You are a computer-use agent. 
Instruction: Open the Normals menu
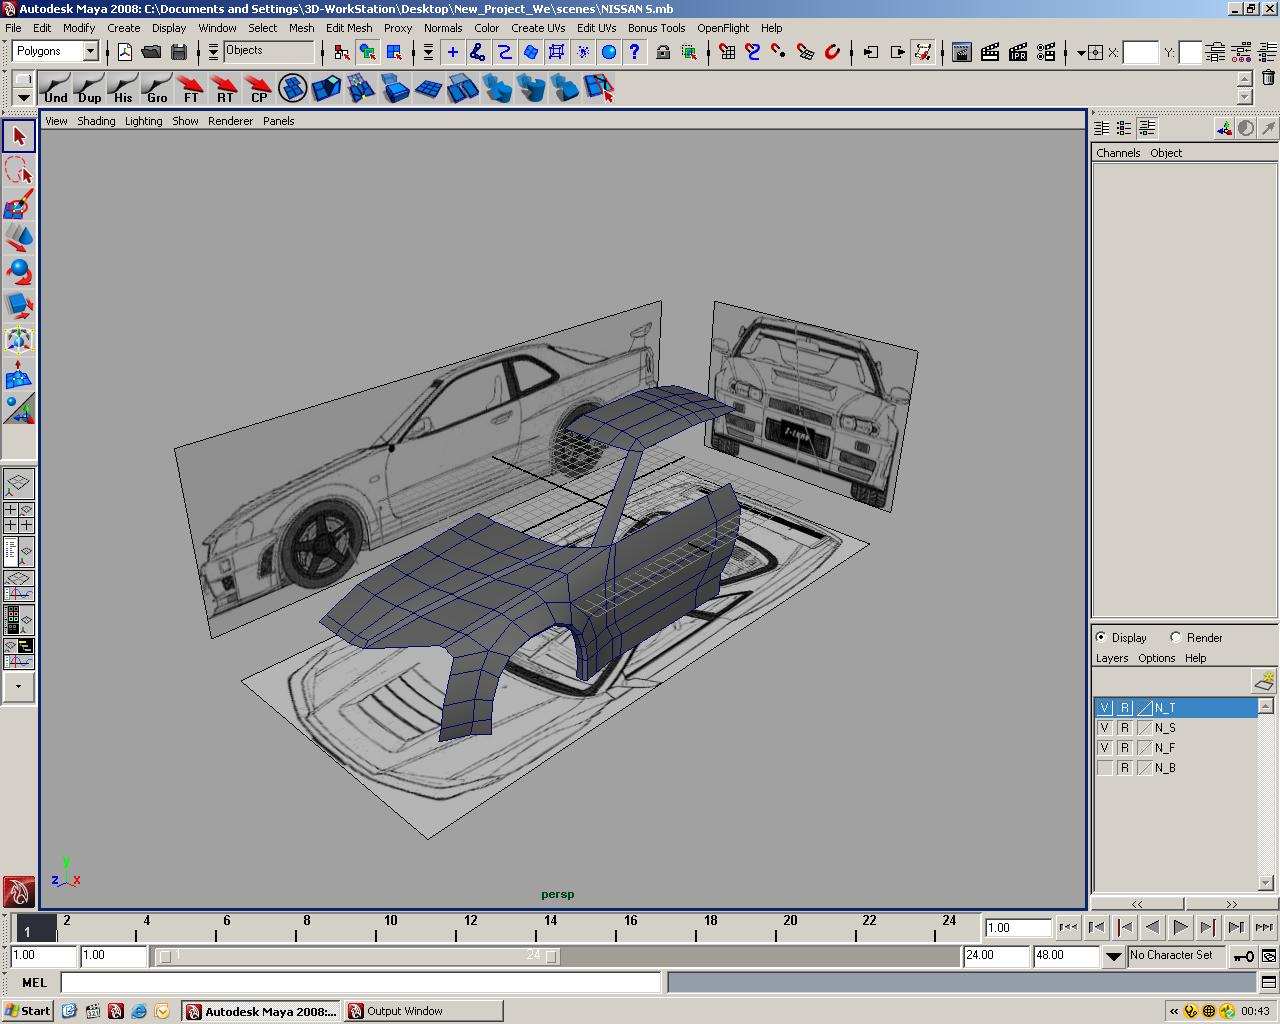(x=443, y=28)
